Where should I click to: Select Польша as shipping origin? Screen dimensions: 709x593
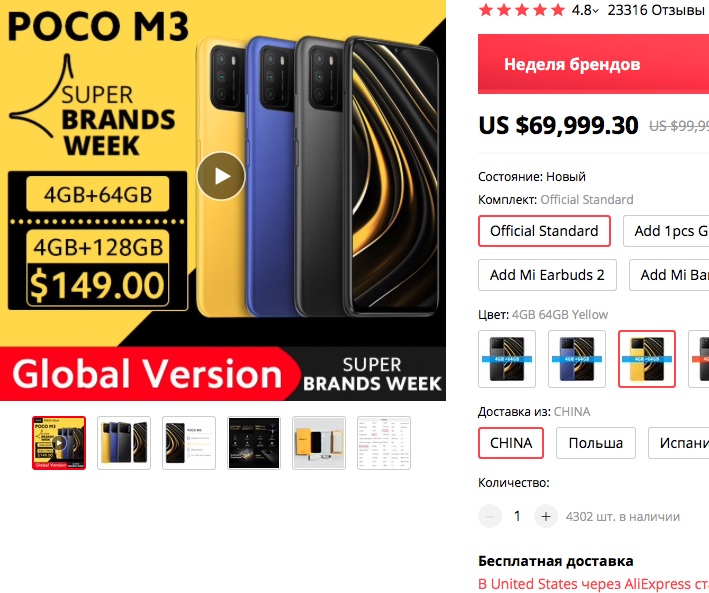pyautogui.click(x=596, y=443)
